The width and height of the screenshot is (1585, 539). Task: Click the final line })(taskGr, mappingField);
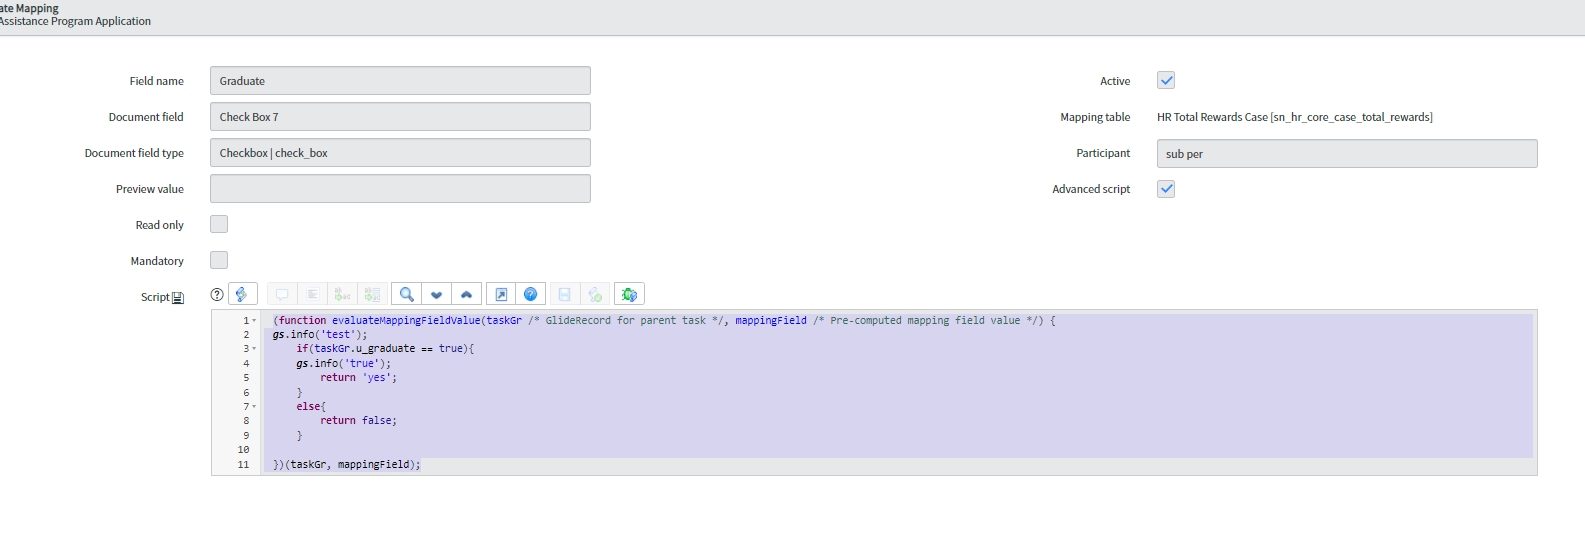[x=347, y=465]
